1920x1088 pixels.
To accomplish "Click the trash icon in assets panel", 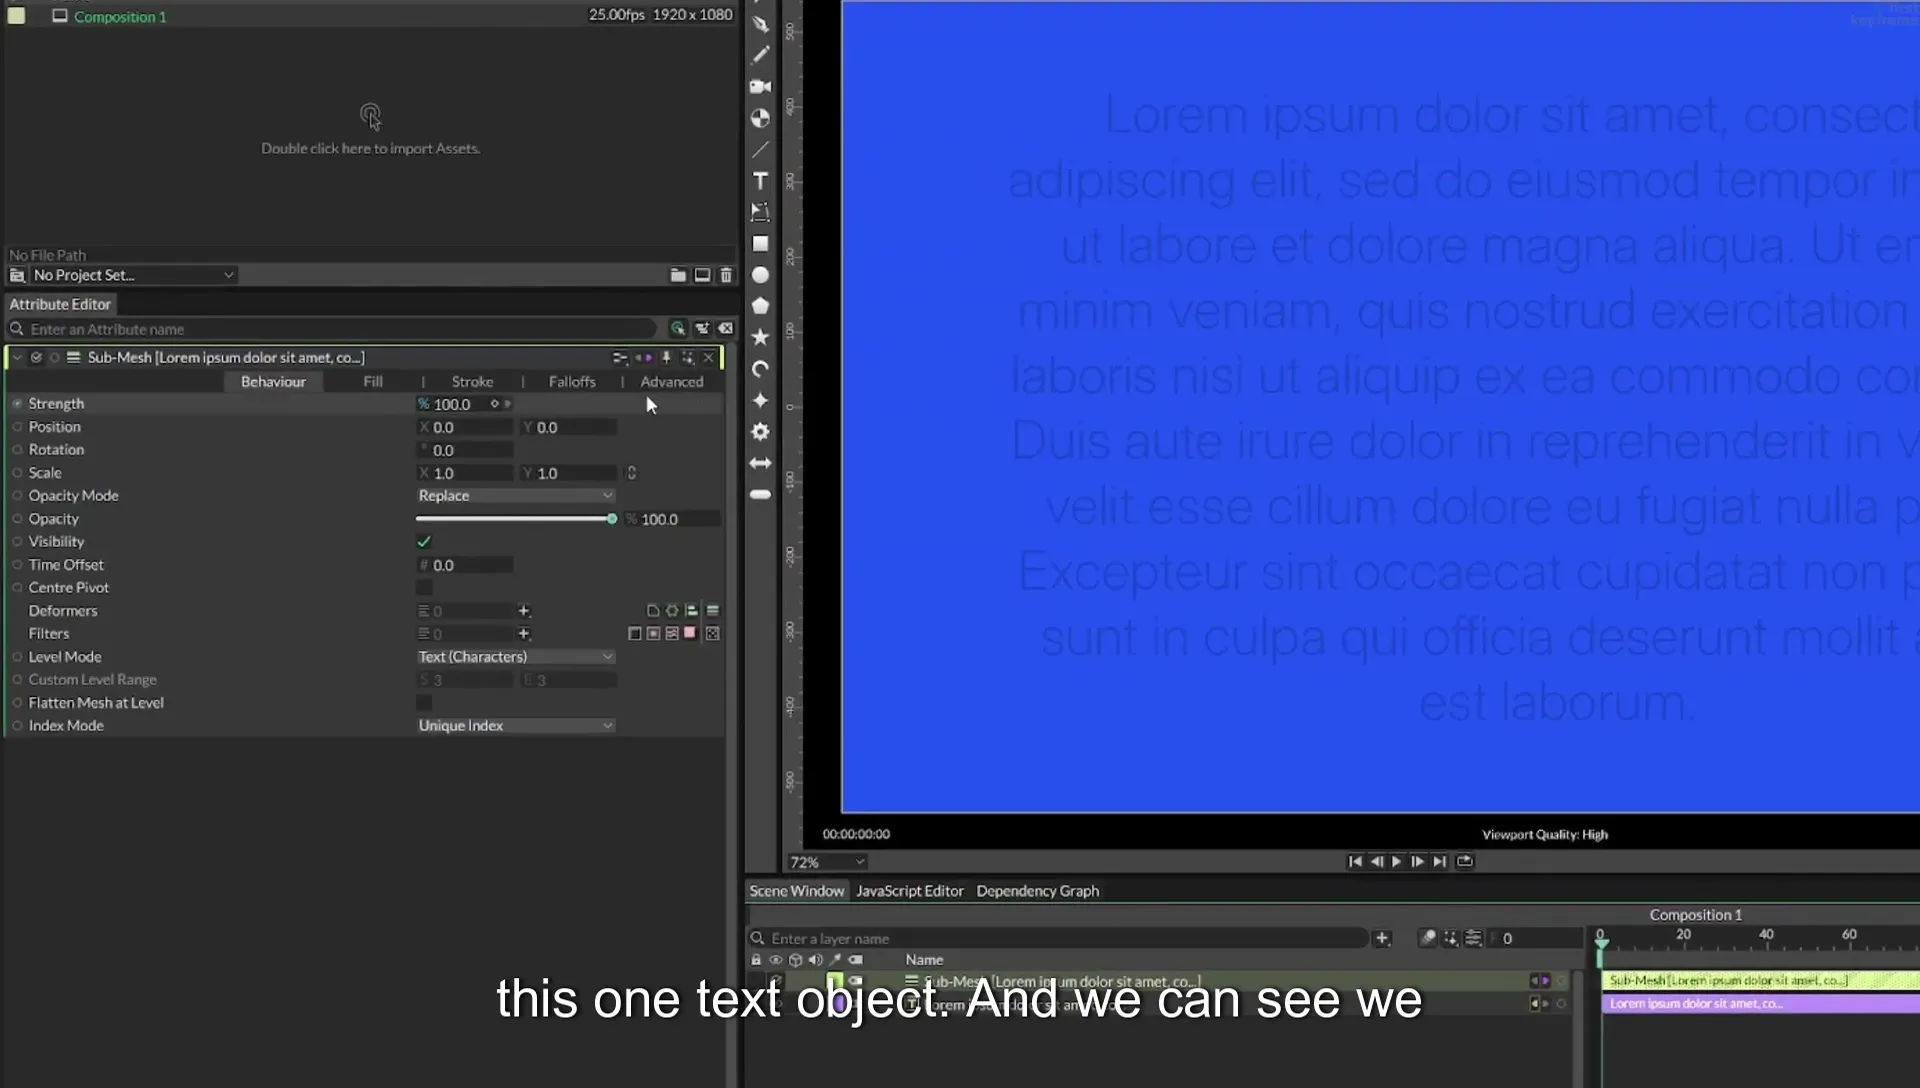I will 726,275.
